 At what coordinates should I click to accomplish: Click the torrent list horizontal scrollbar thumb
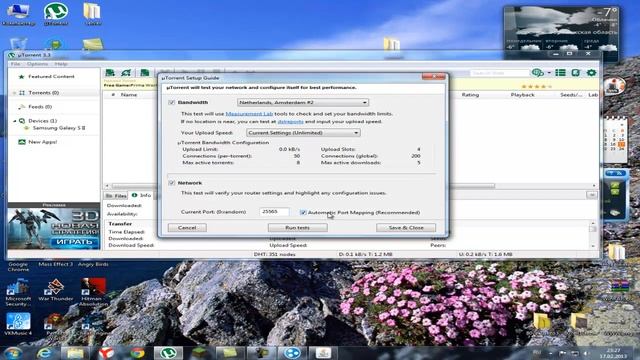(303, 186)
